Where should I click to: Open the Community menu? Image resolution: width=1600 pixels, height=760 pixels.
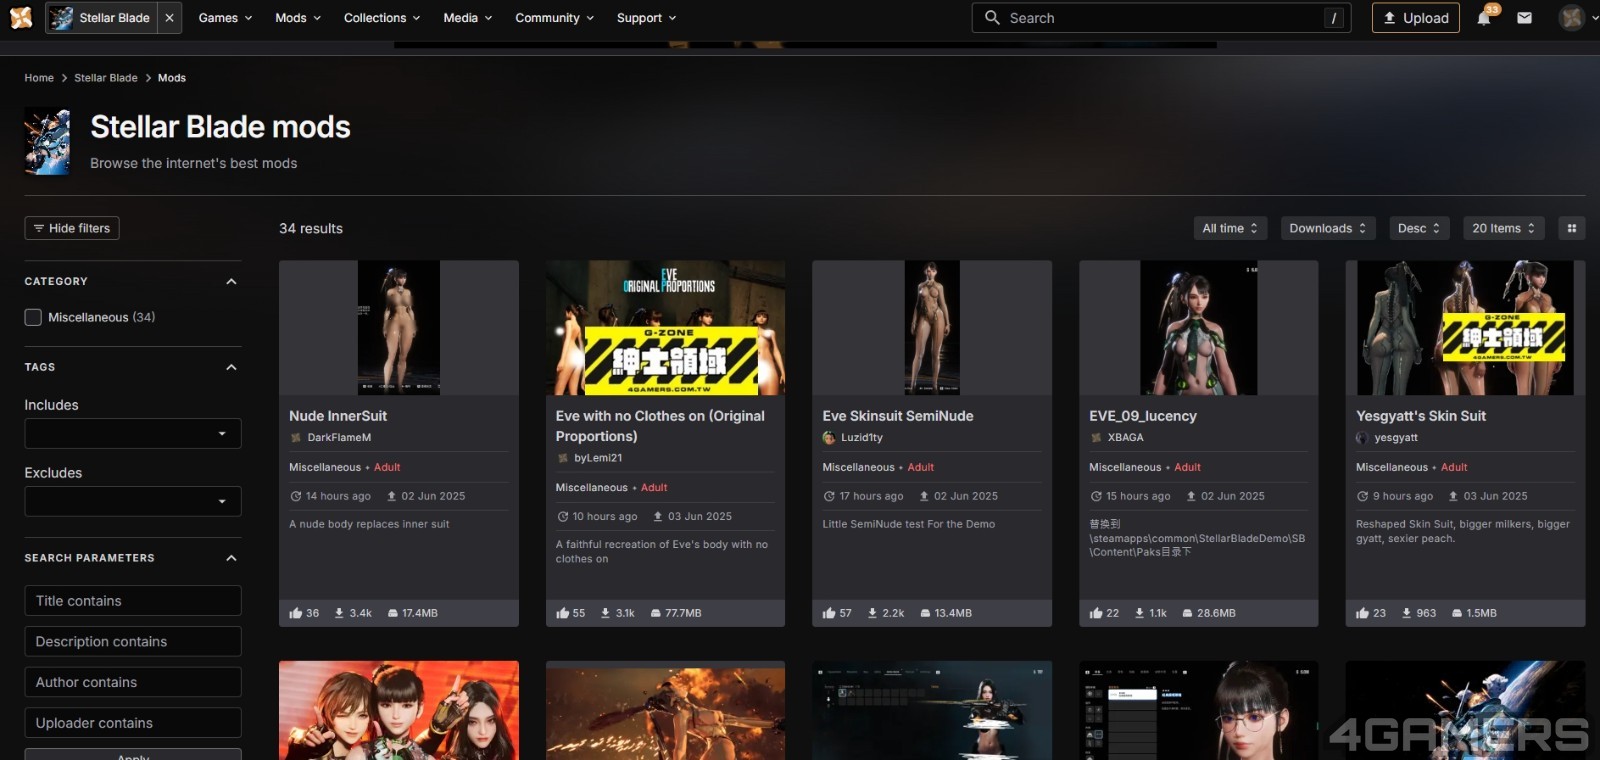coord(554,18)
